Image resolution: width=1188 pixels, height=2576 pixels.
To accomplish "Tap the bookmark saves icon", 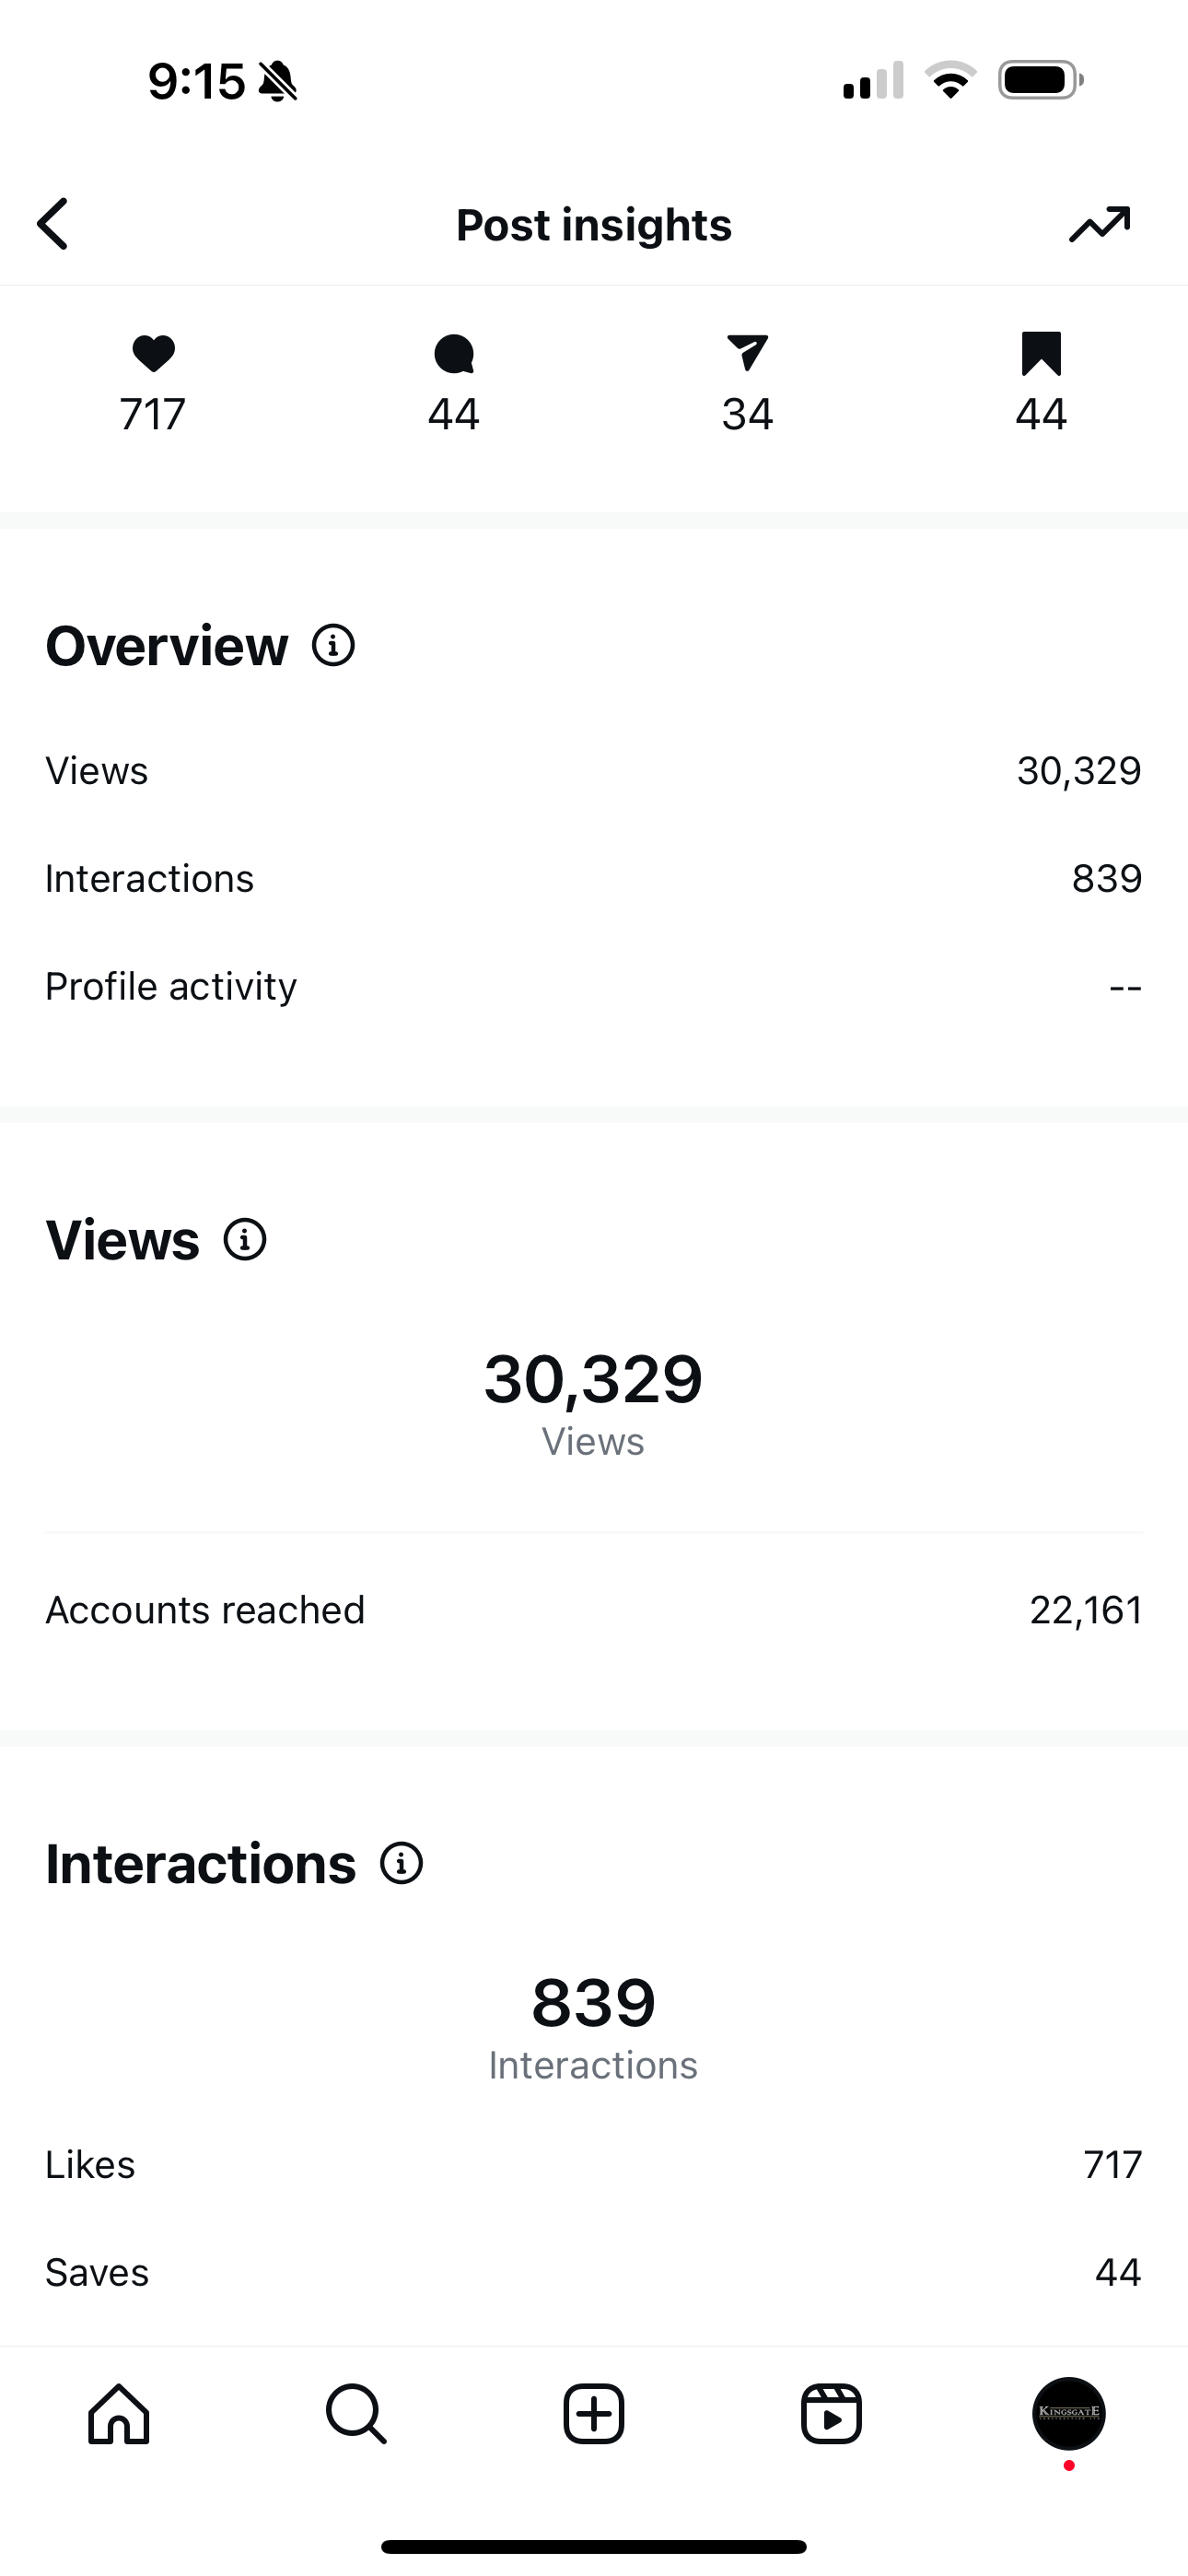I will [1041, 354].
